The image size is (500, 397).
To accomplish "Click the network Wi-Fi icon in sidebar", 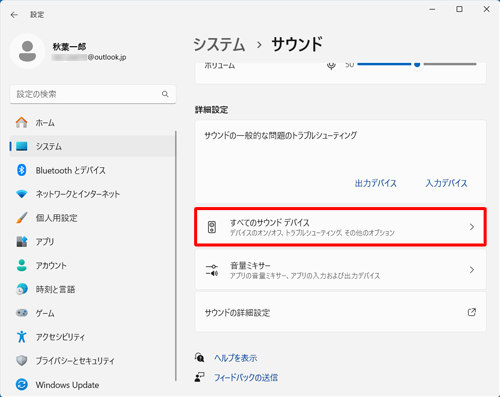I will pyautogui.click(x=22, y=194).
